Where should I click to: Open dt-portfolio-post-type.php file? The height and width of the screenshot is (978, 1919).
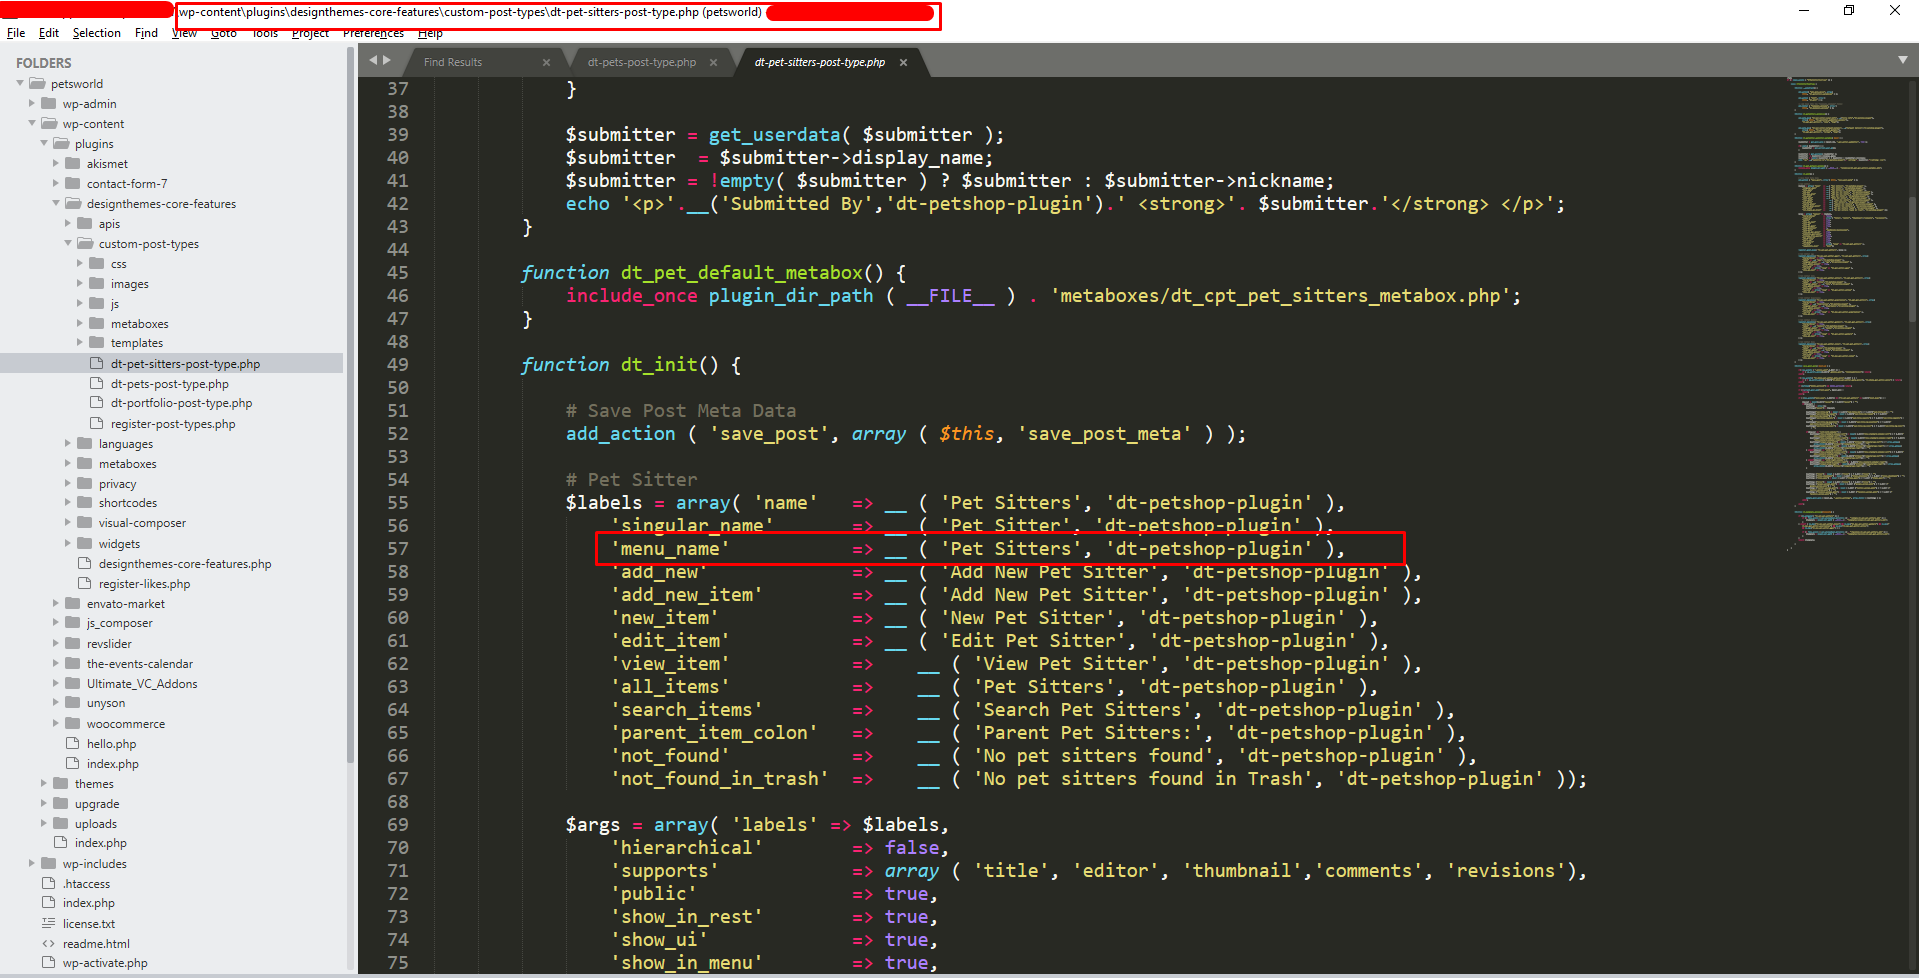click(x=181, y=403)
